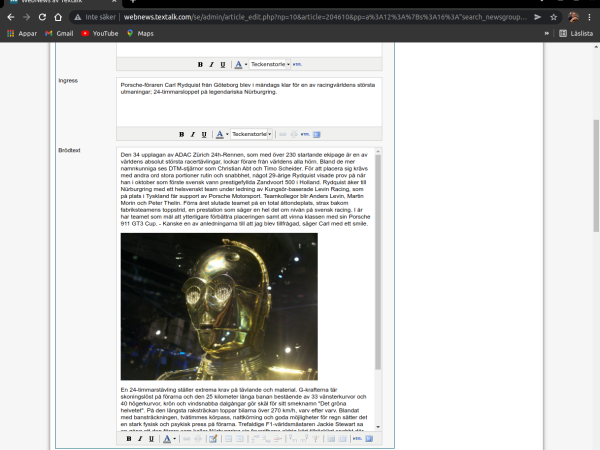Image resolution: width=600 pixels, height=450 pixels.
Task: Select the golden robot image in Brödtext
Action: (219, 307)
